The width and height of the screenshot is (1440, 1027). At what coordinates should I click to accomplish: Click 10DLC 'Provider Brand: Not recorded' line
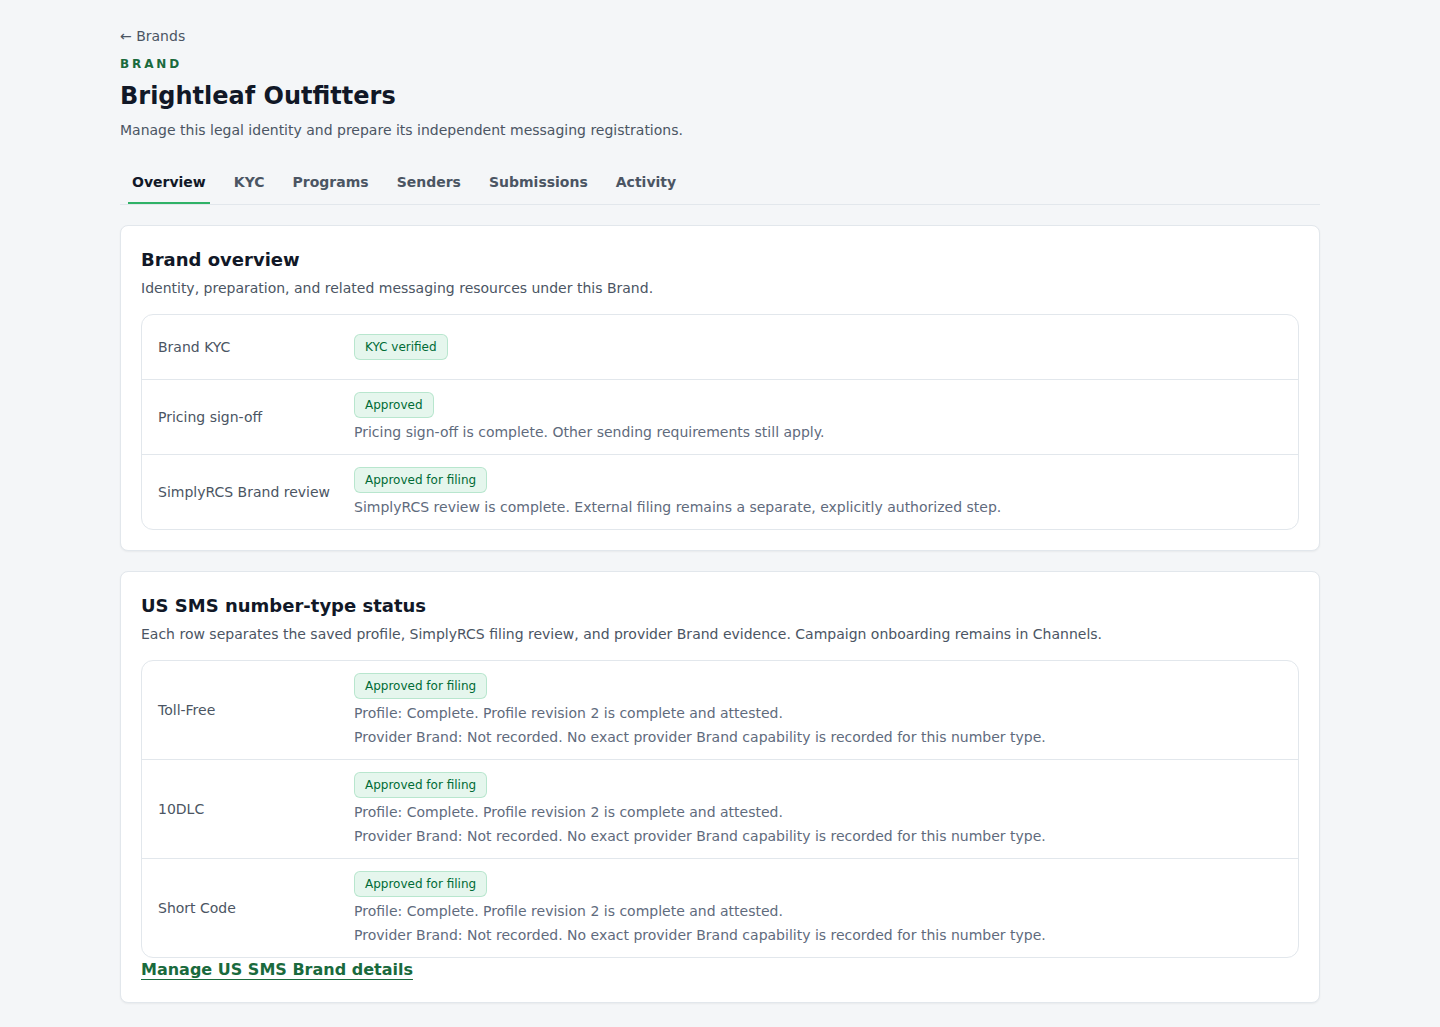click(x=699, y=836)
